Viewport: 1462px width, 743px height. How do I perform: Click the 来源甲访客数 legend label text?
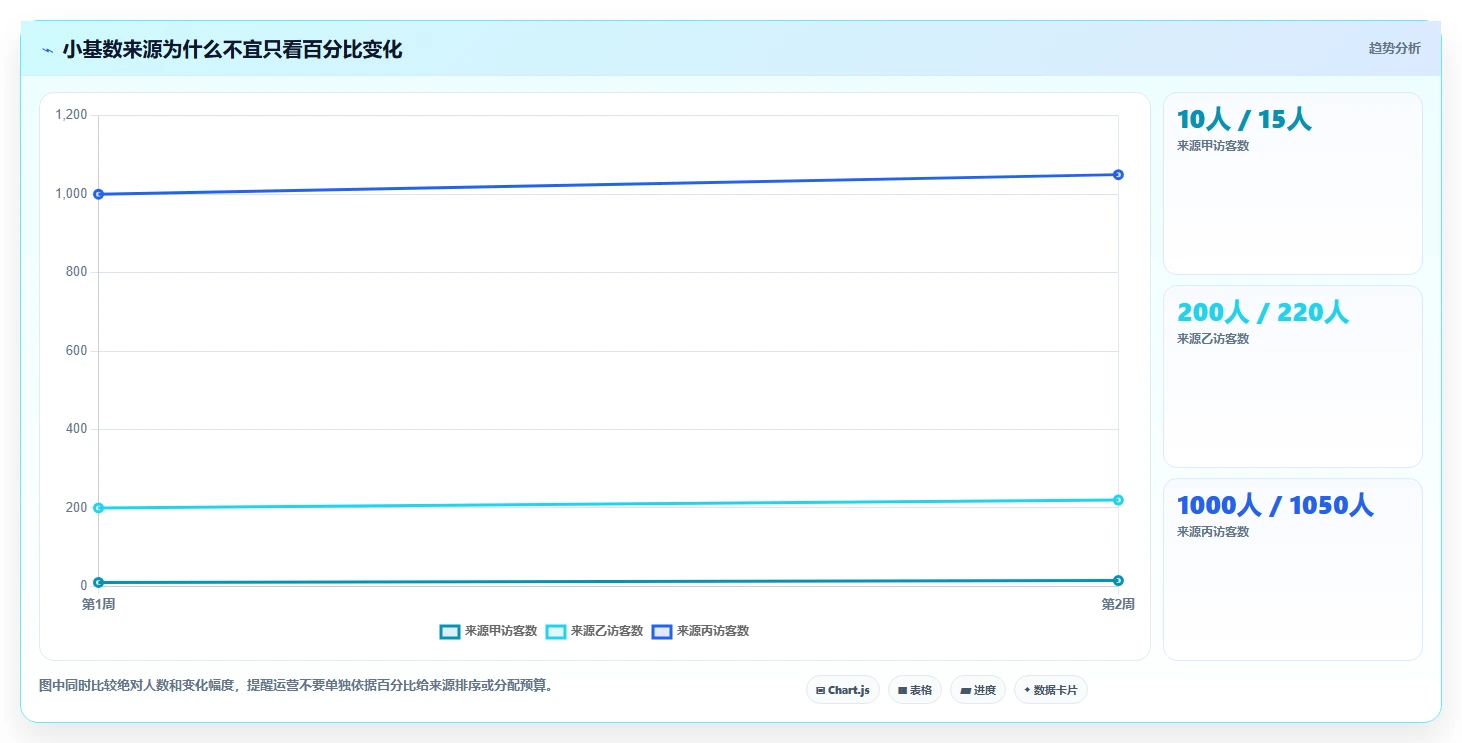point(501,632)
